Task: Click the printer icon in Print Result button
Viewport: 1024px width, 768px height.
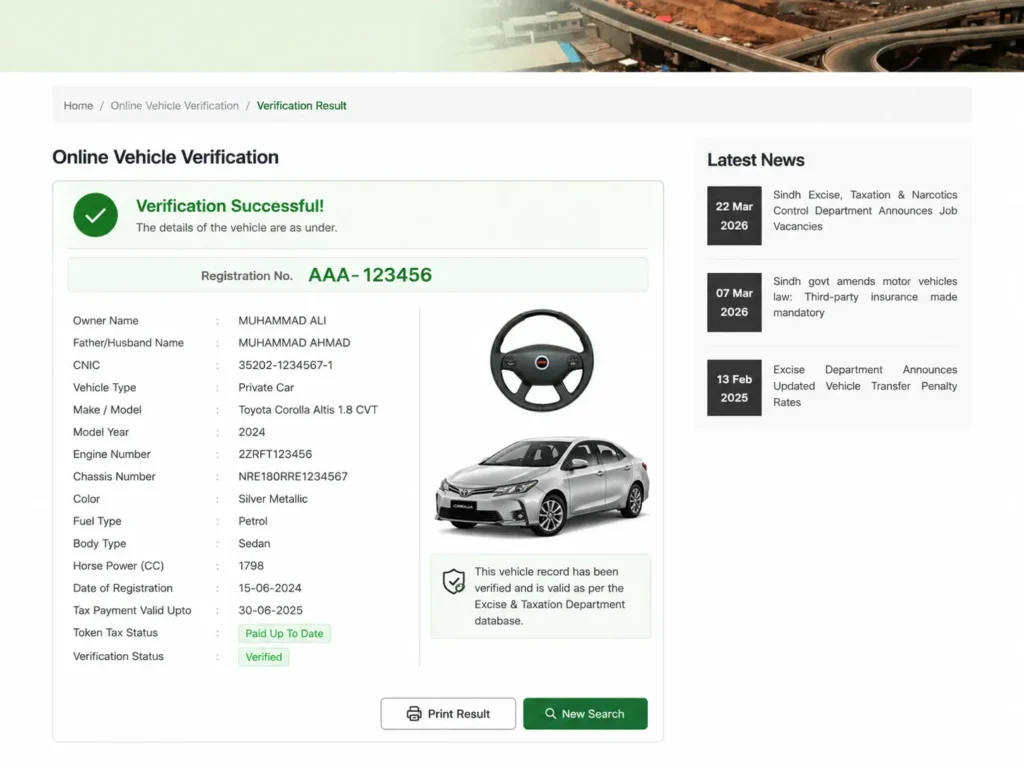Action: [x=414, y=713]
